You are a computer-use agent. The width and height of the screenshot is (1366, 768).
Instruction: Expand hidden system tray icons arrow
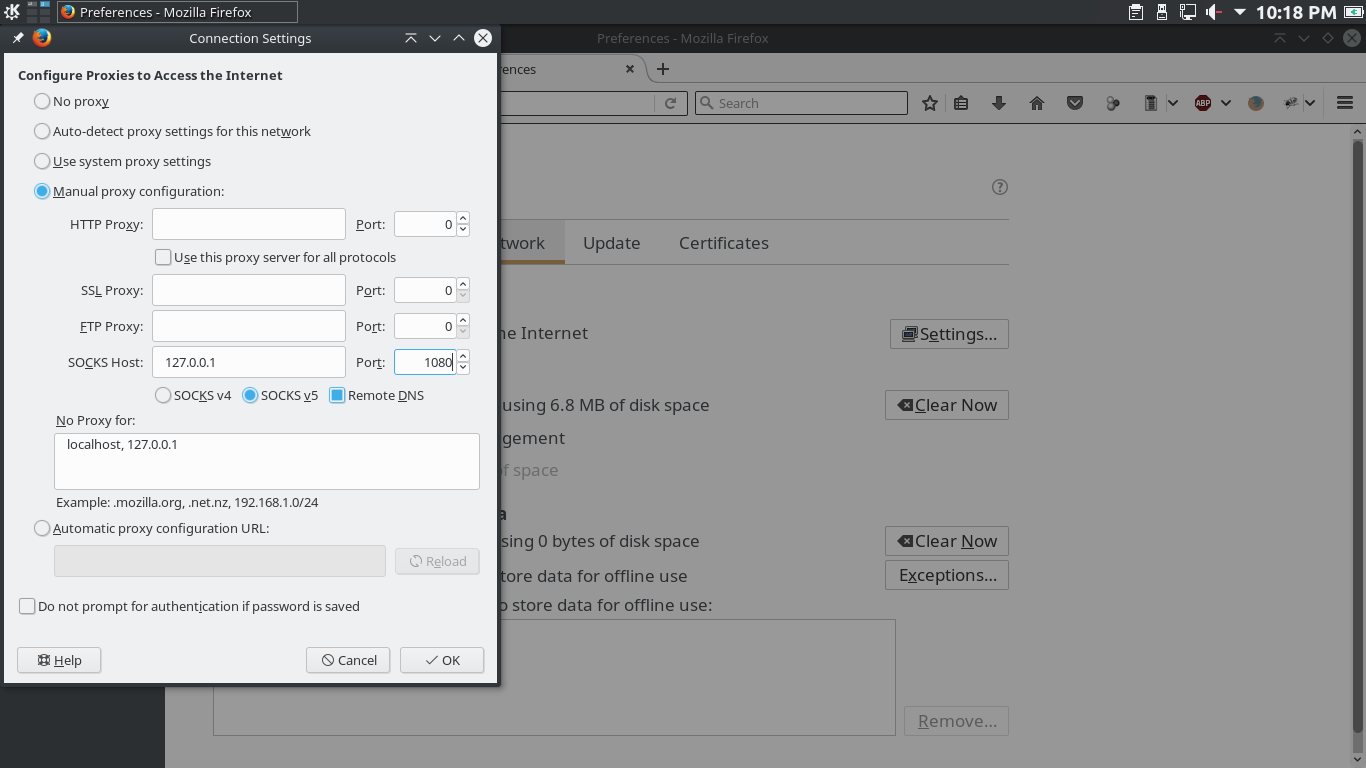click(x=1240, y=12)
